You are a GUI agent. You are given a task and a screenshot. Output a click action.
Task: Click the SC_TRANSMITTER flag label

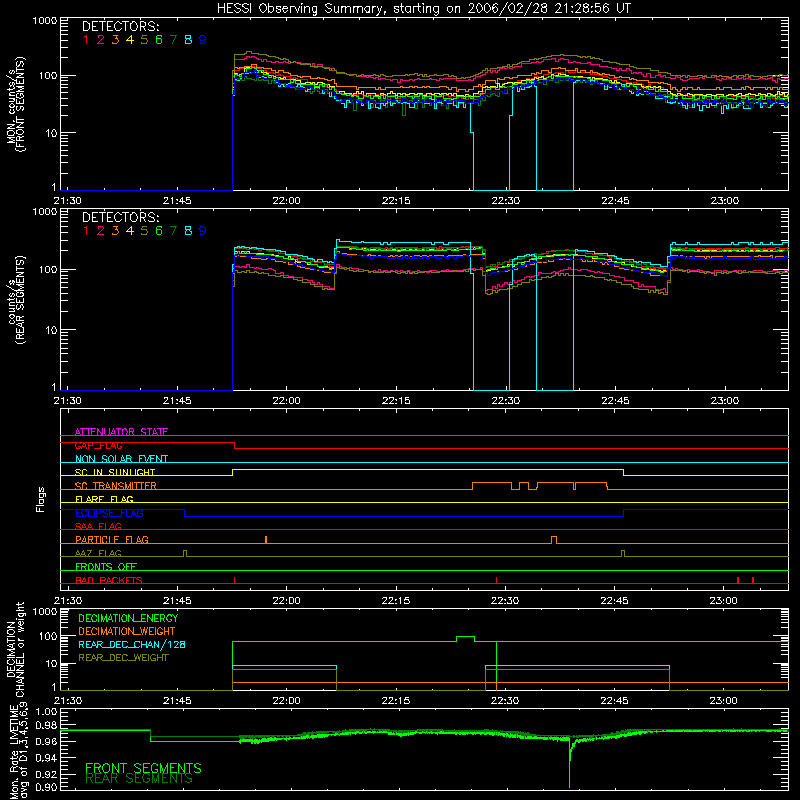point(116,486)
